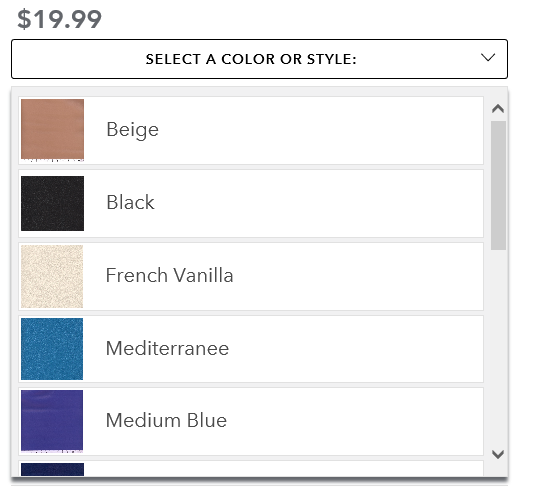
Task: Choose the French Vanilla option label
Action: point(170,275)
